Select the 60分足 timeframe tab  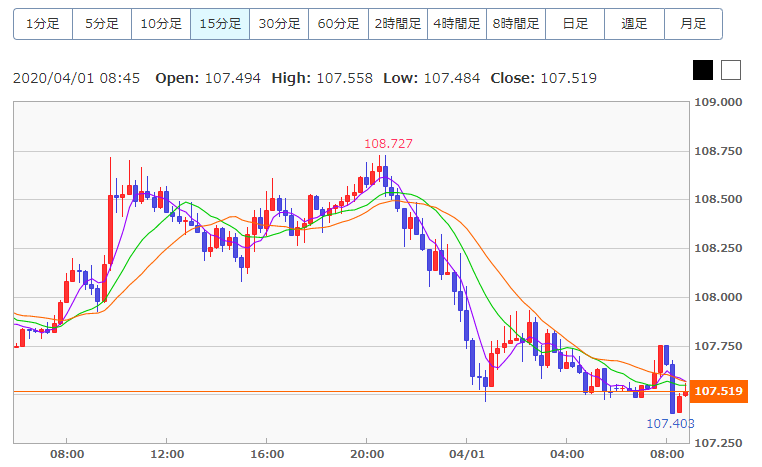tap(338, 23)
